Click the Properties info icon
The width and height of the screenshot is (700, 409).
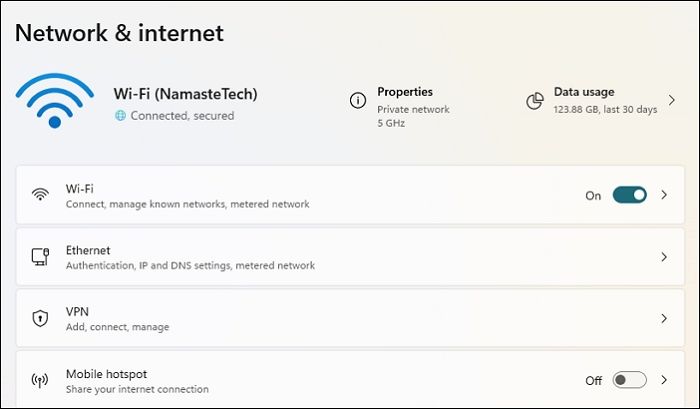click(357, 100)
